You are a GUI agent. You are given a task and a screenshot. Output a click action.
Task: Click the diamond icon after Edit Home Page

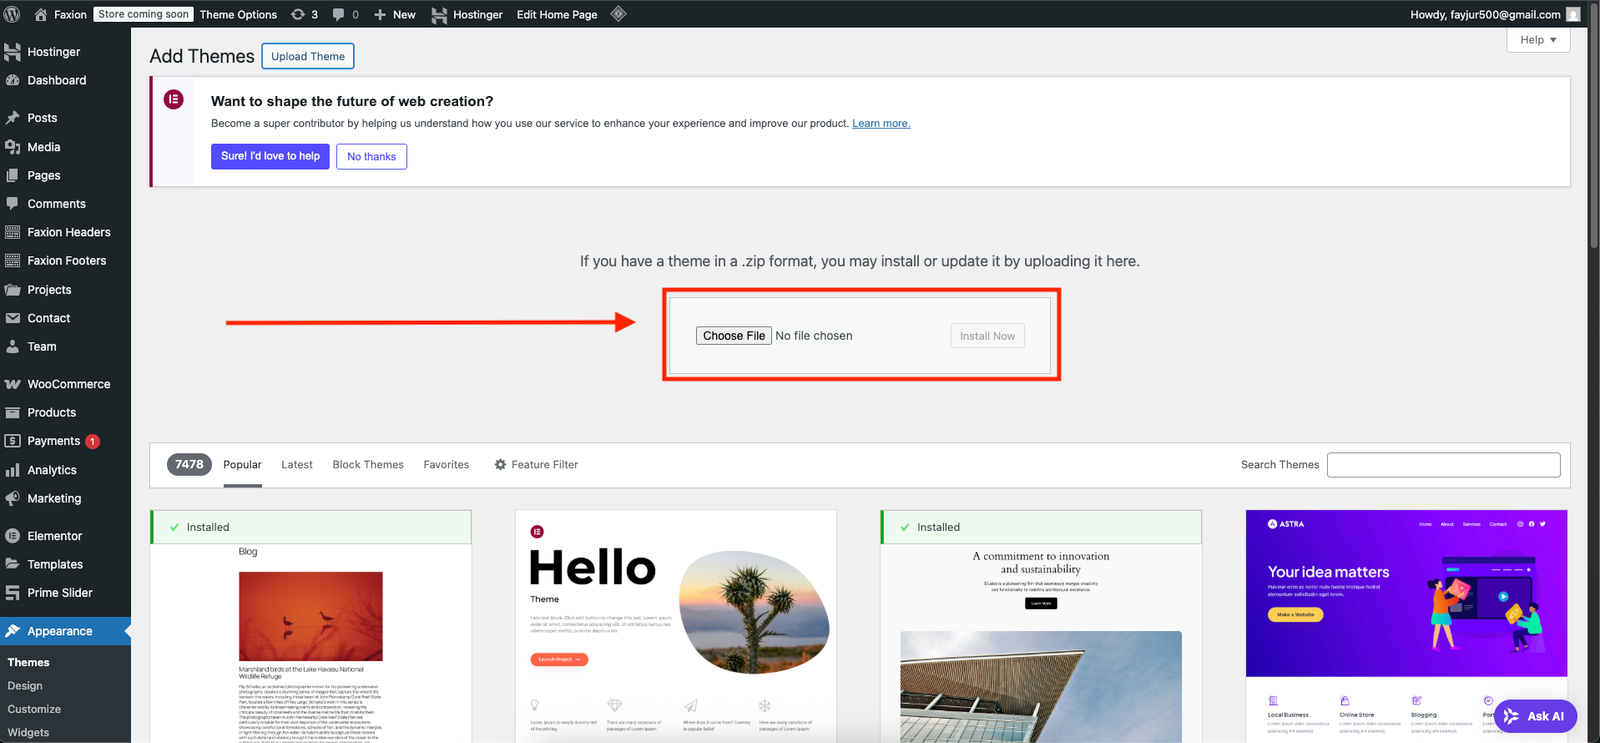coord(618,14)
